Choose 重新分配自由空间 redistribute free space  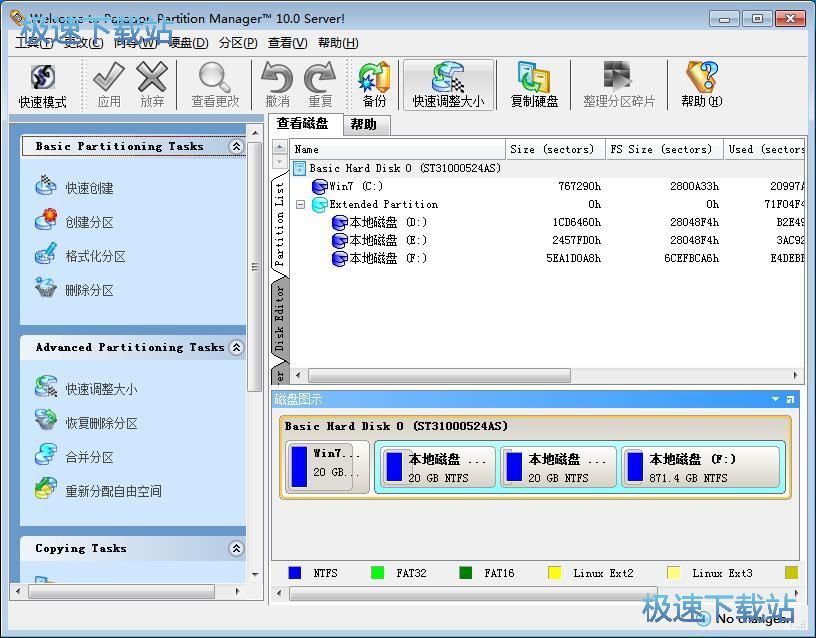[x=98, y=491]
